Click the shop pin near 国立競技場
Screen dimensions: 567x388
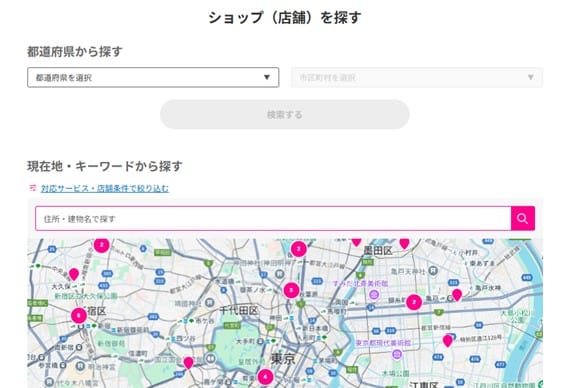(x=188, y=363)
